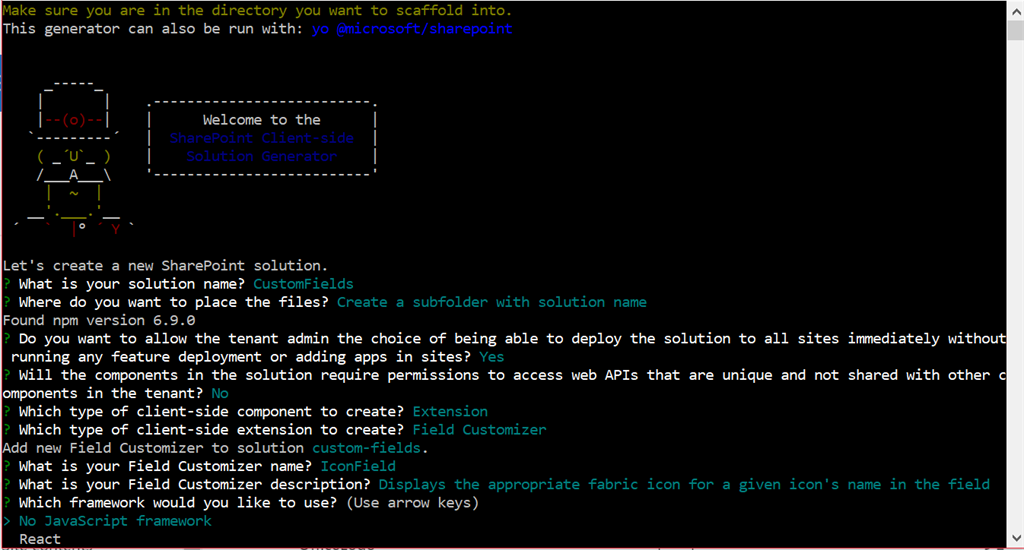Image resolution: width=1024 pixels, height=550 pixels.
Task: Click the 'Field Customizer' extension answer
Action: [x=479, y=430]
